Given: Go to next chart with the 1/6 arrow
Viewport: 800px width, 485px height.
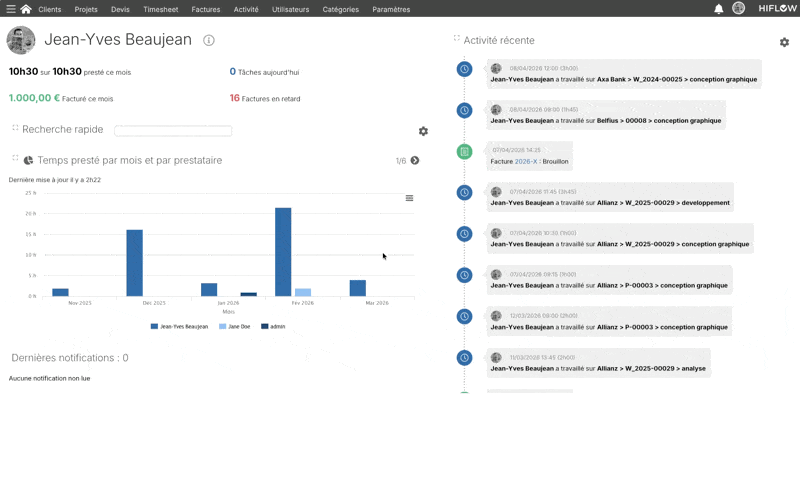Looking at the screenshot, I should (x=415, y=160).
